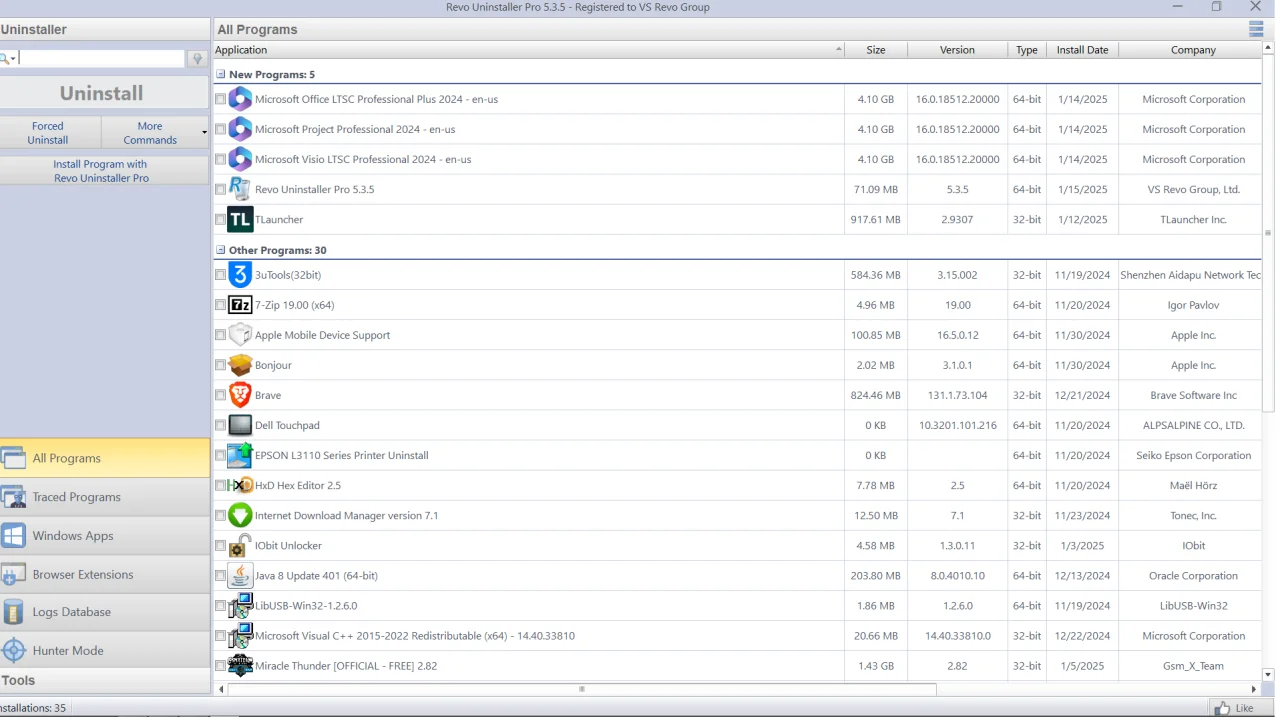Click the horizontal scrollbar left arrow
This screenshot has height=721, width=1280.
pyautogui.click(x=221, y=689)
